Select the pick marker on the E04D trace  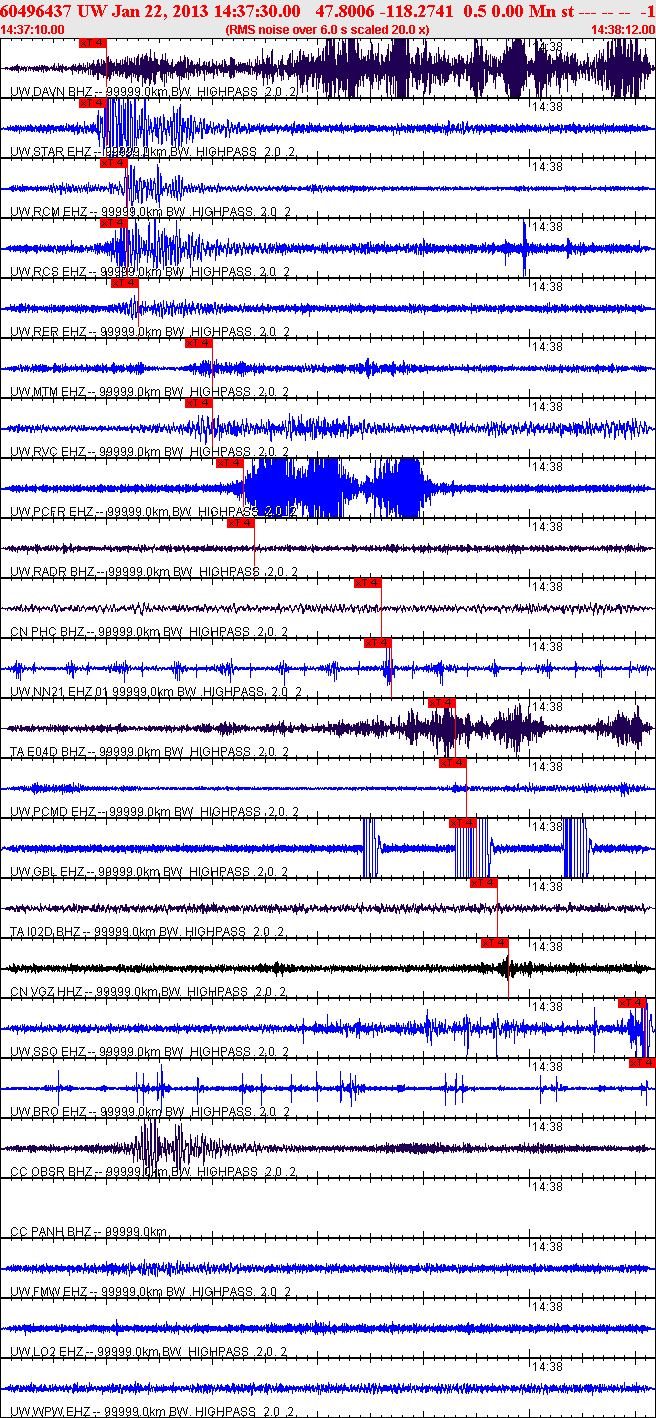click(441, 703)
